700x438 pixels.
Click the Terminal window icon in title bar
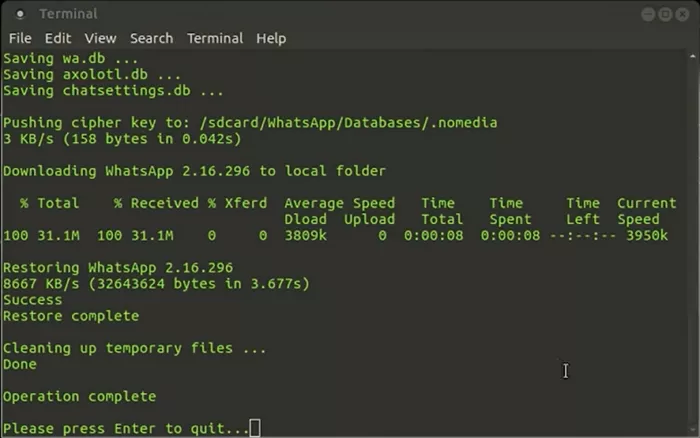[20, 14]
